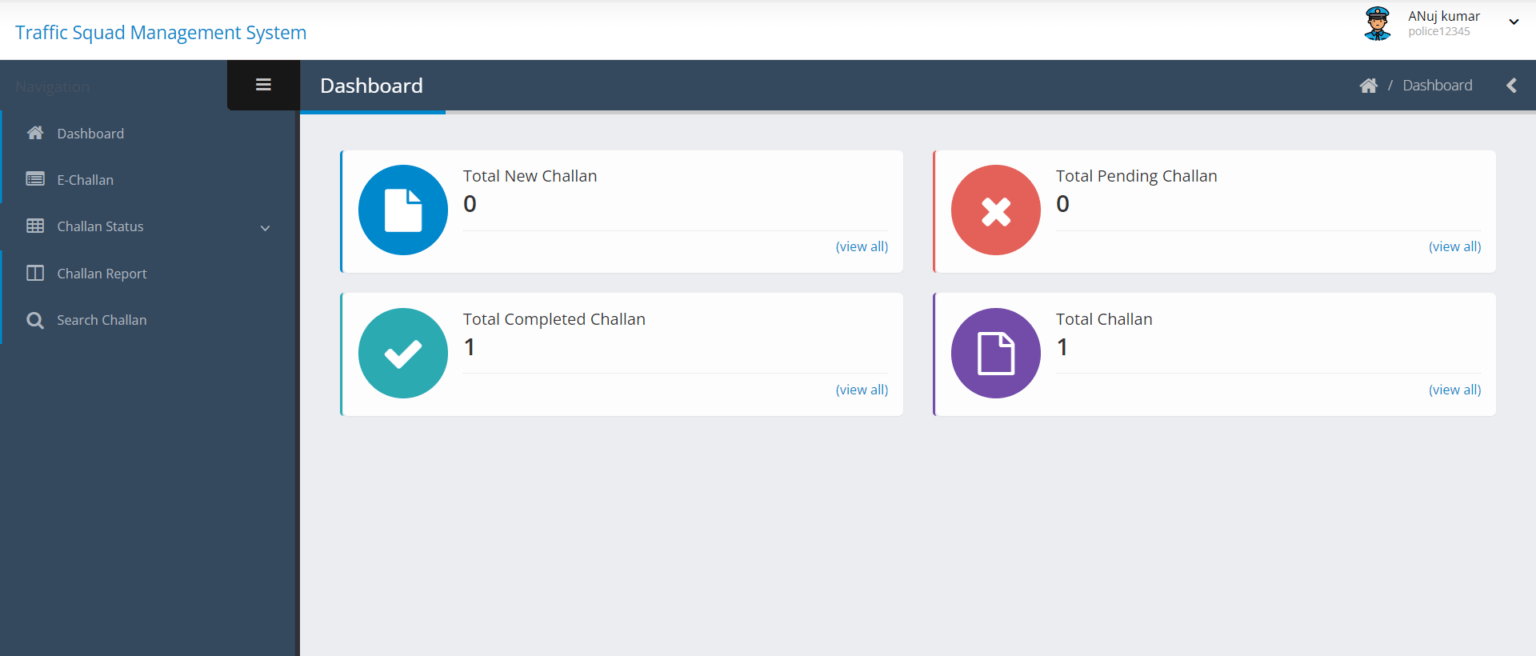The image size is (1536, 656).
Task: Click the Total Completed Challan label
Action: coord(554,320)
